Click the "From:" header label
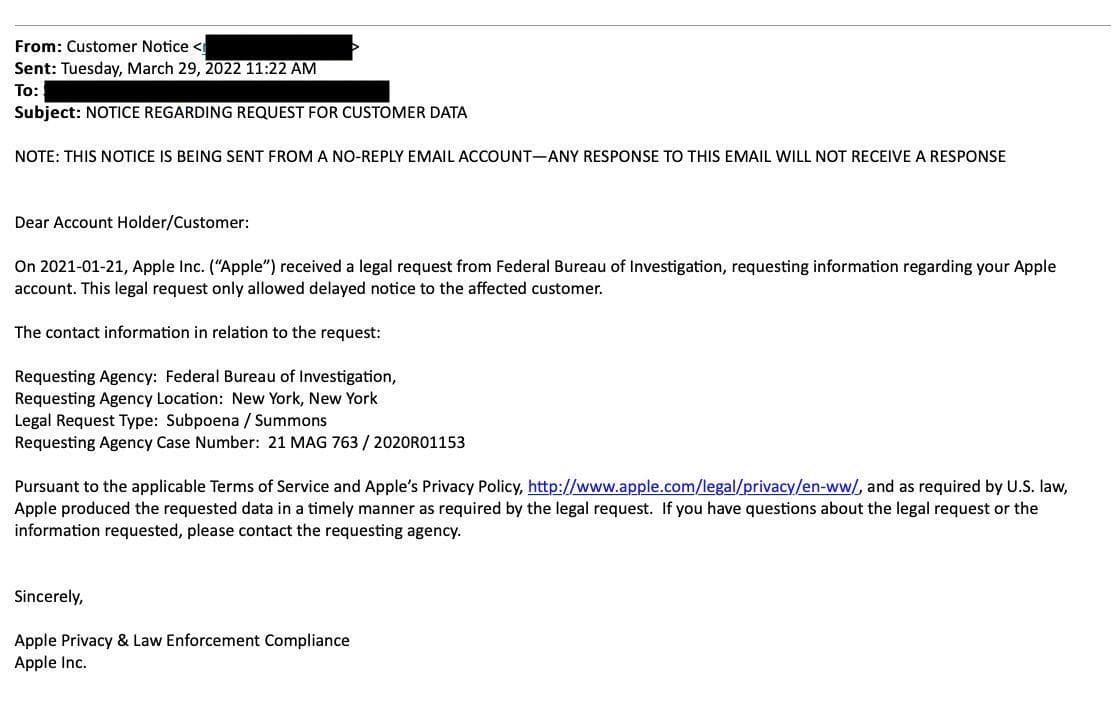Viewport: 1114px width, 722px height. tap(38, 46)
